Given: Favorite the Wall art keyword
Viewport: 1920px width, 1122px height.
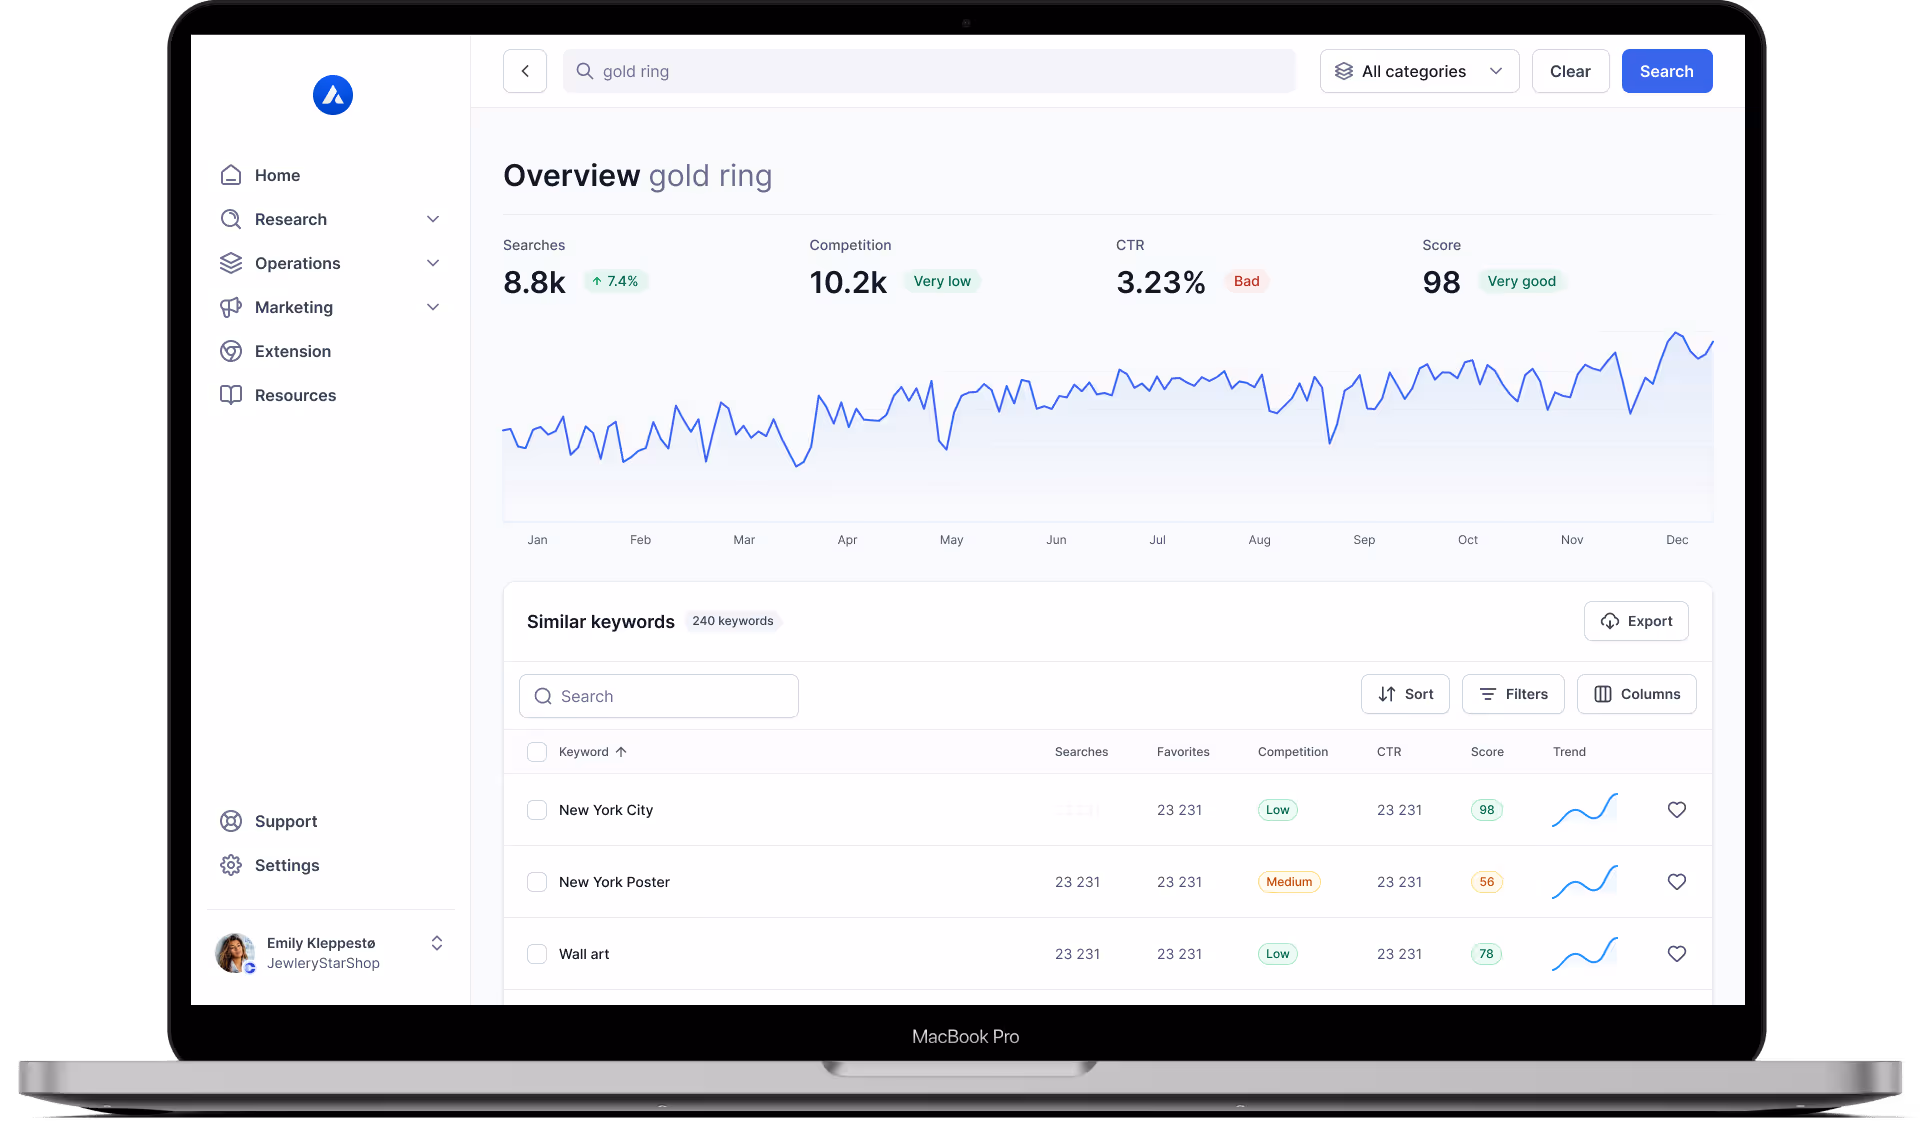Looking at the screenshot, I should [x=1677, y=954].
